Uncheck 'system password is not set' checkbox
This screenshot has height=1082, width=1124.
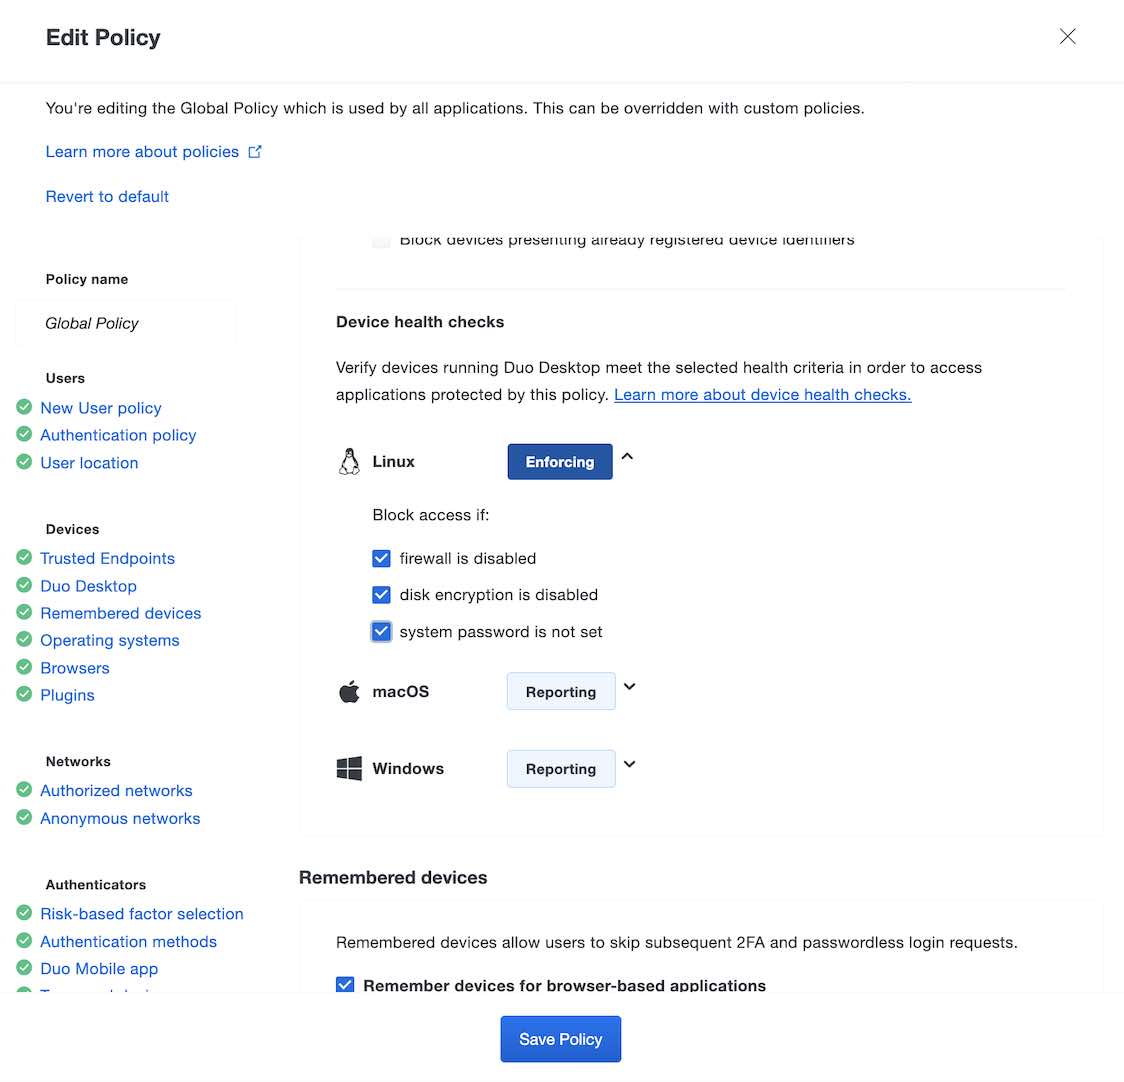pos(381,632)
